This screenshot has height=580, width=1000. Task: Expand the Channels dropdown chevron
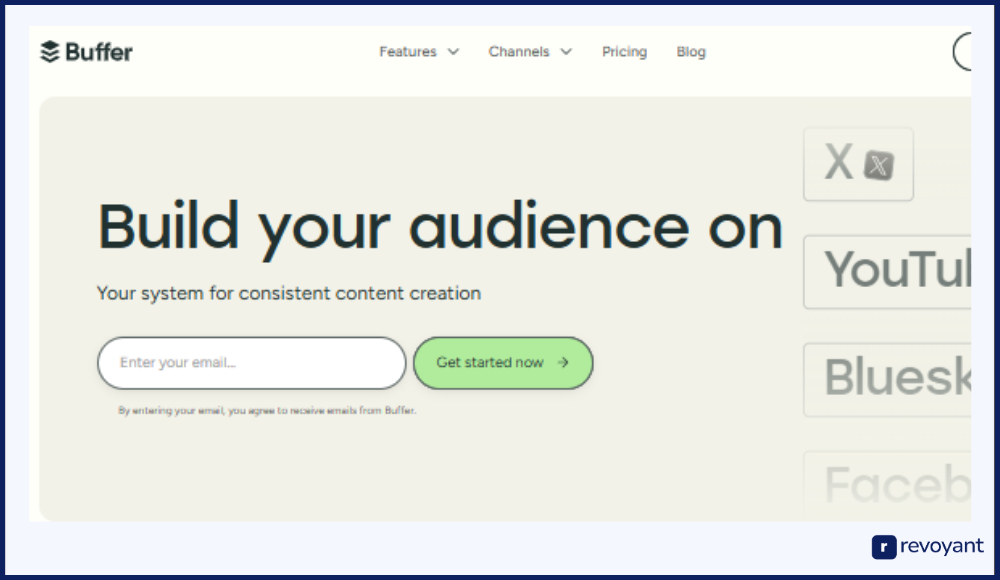566,52
